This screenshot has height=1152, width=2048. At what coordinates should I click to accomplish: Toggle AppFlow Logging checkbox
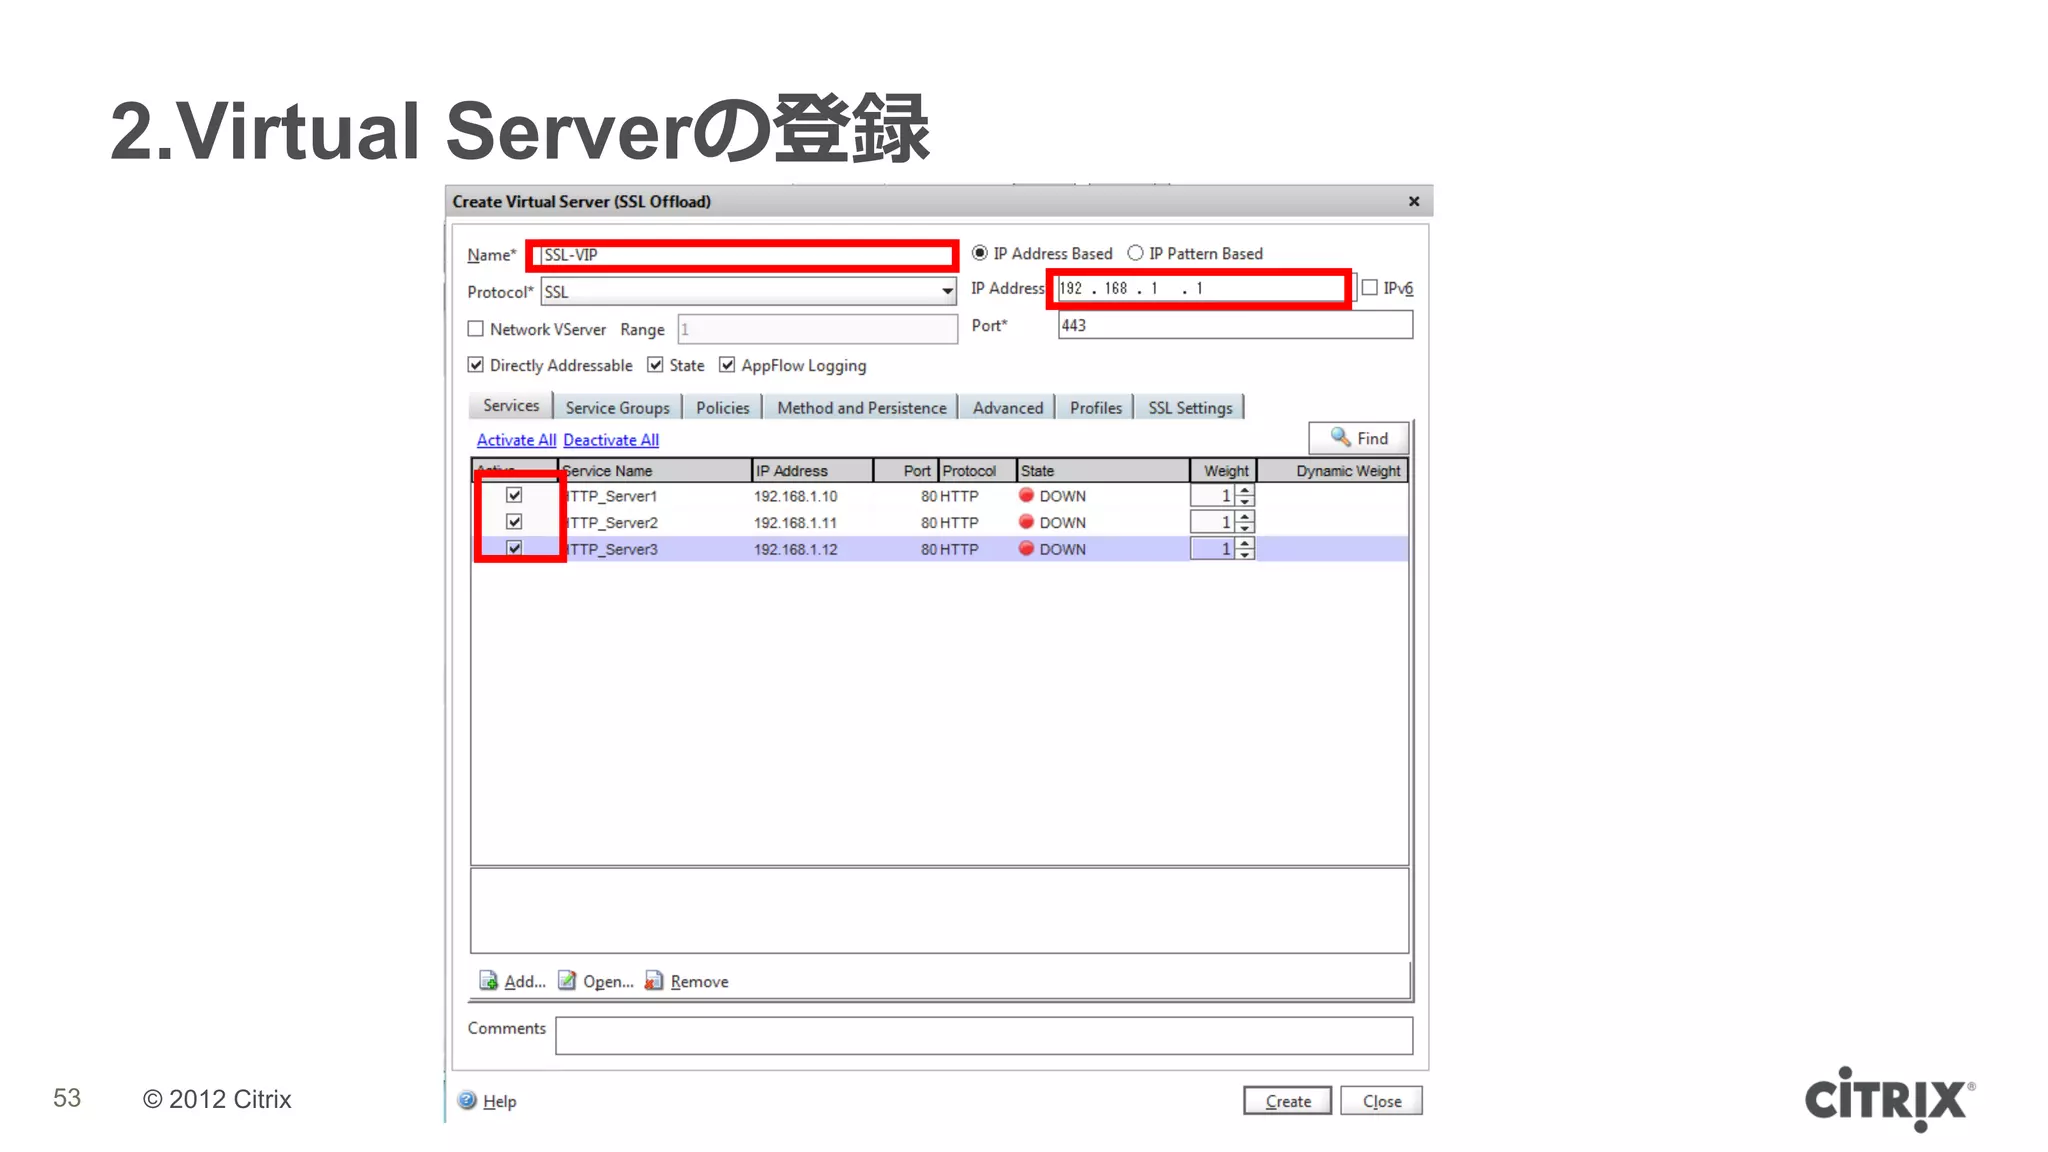[x=727, y=365]
